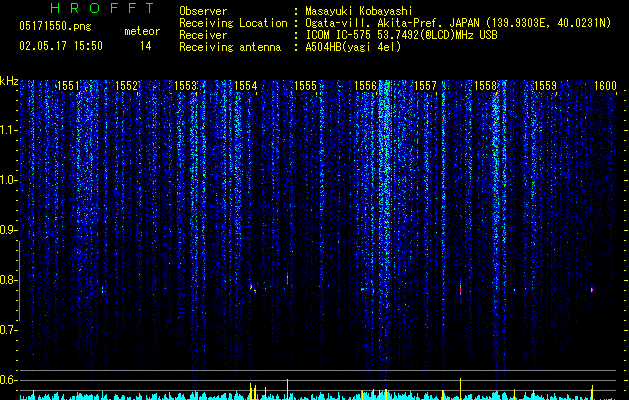Click the 1555 time marker
The image size is (629, 400).
coord(306,86)
